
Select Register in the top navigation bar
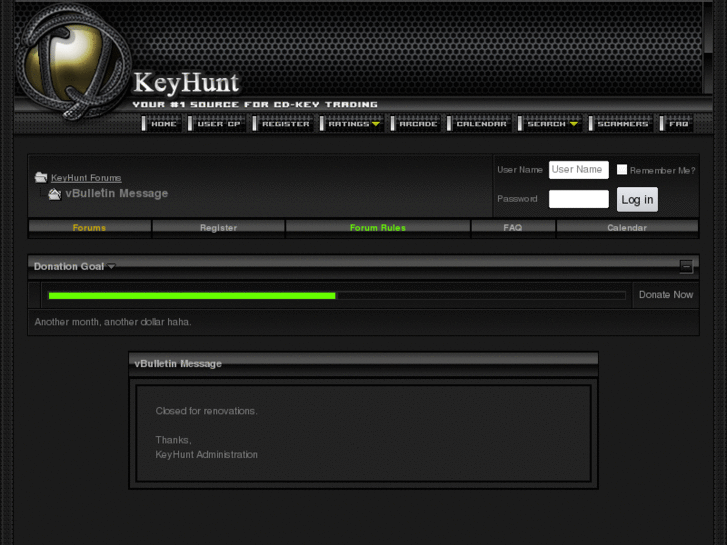[282, 124]
